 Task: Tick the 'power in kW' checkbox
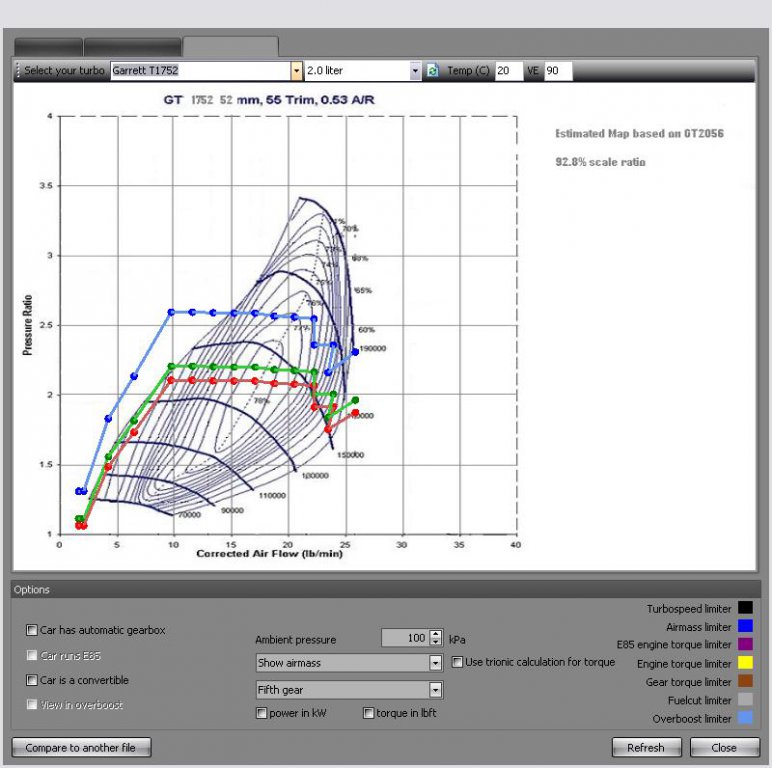click(261, 713)
